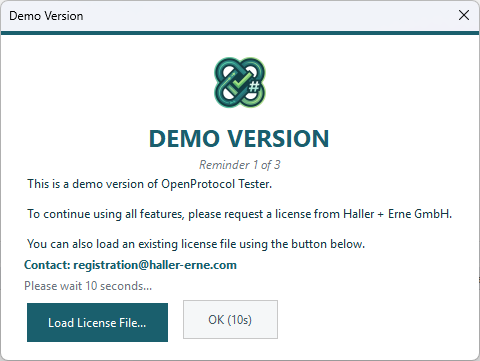The height and width of the screenshot is (361, 480).
Task: Click the Demo Version window title
Action: click(x=46, y=16)
